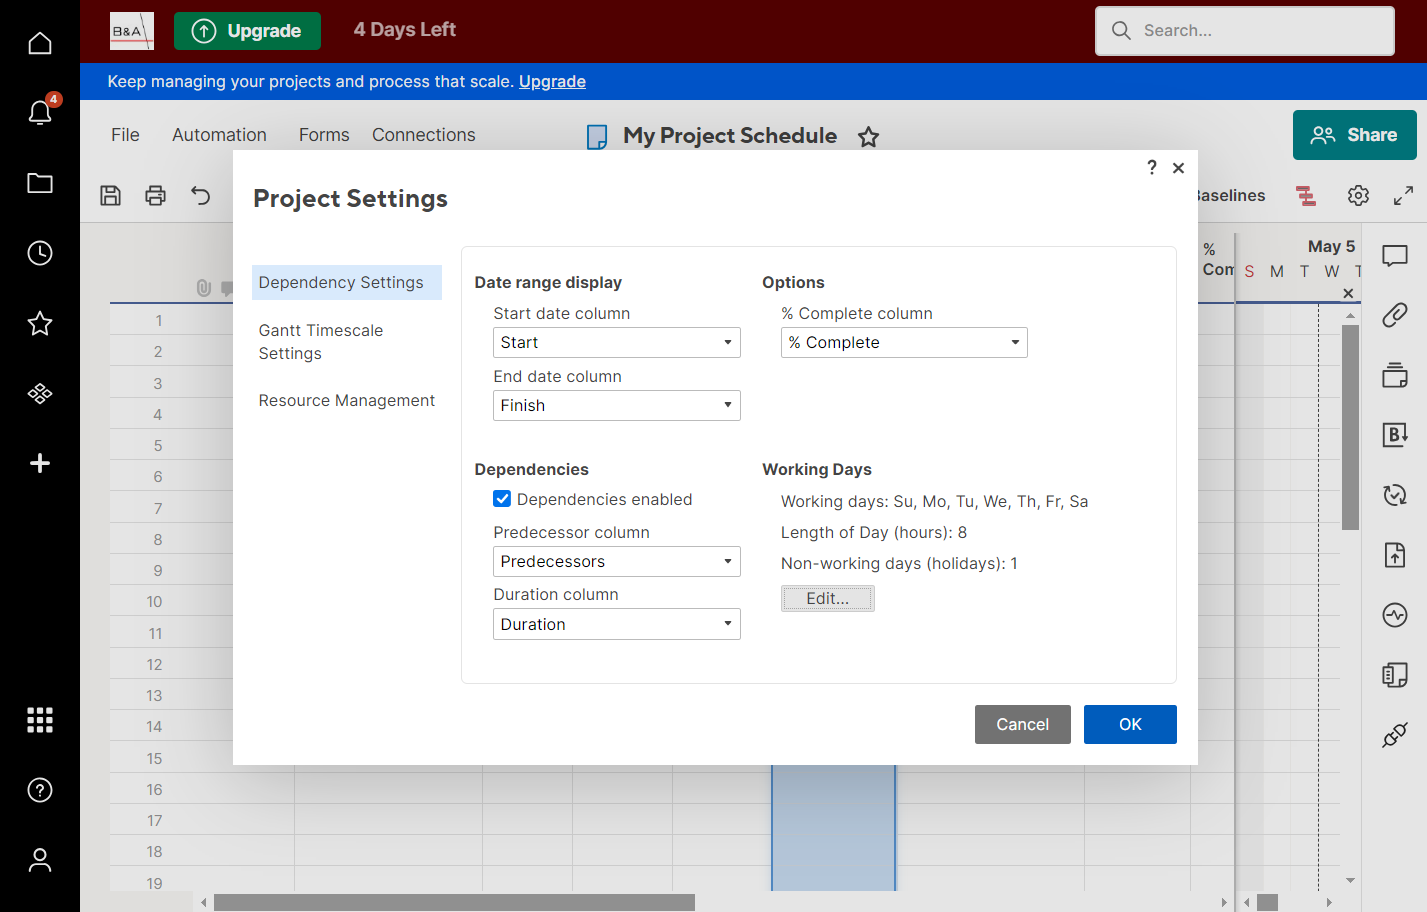Open the notifications bell icon
Screen dimensions: 1427x912
[x=40, y=112]
